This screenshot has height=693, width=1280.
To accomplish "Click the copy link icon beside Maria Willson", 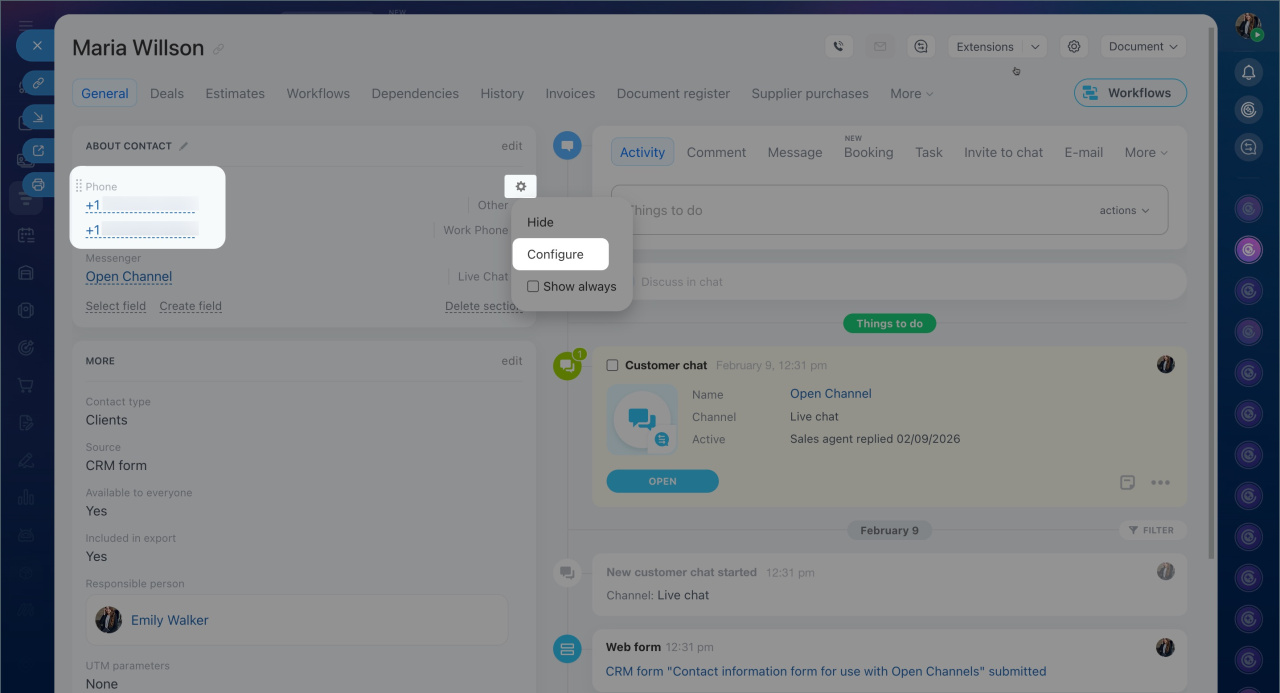I will (x=219, y=49).
